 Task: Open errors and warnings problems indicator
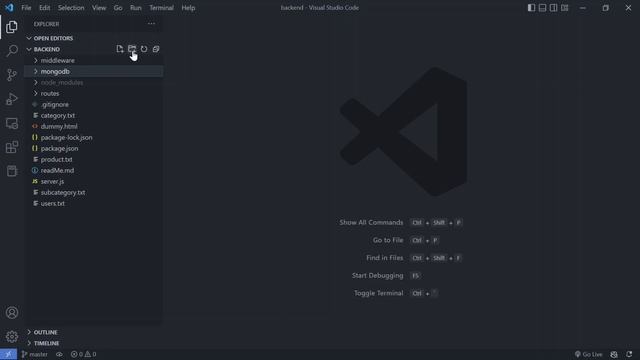tap(83, 354)
